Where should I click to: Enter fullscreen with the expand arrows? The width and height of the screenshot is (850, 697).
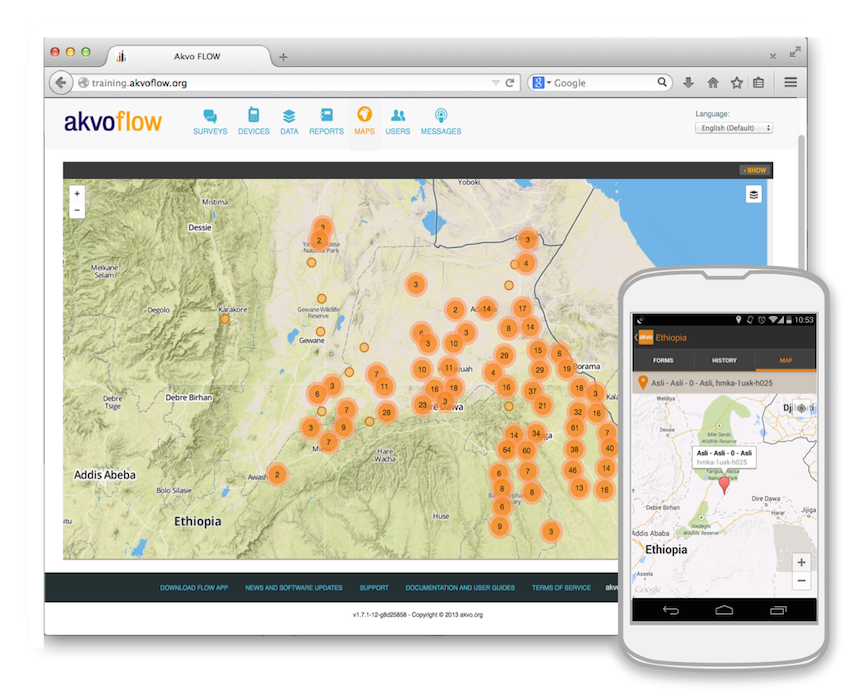[x=795, y=52]
